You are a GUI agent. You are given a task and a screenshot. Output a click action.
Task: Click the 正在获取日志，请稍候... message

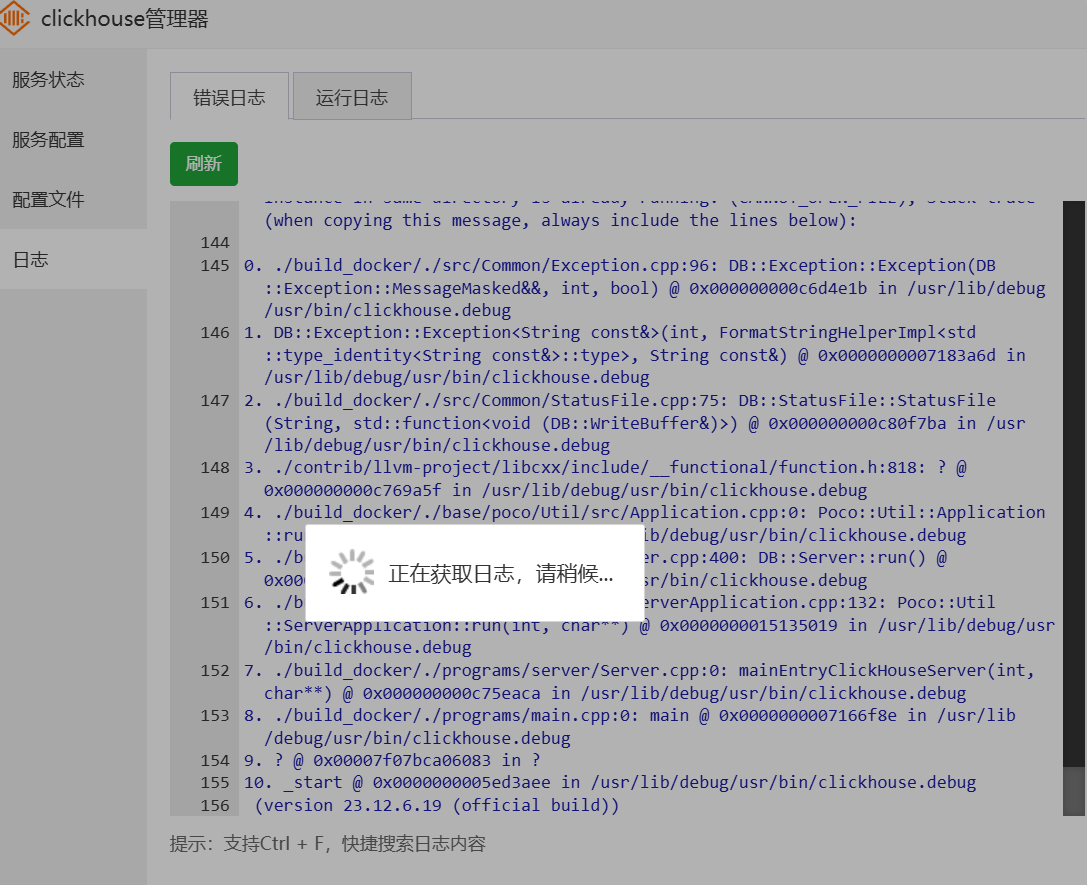501,574
